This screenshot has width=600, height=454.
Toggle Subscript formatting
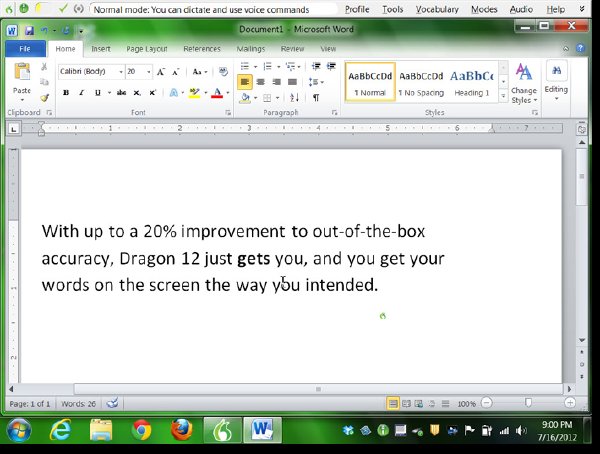pos(137,93)
